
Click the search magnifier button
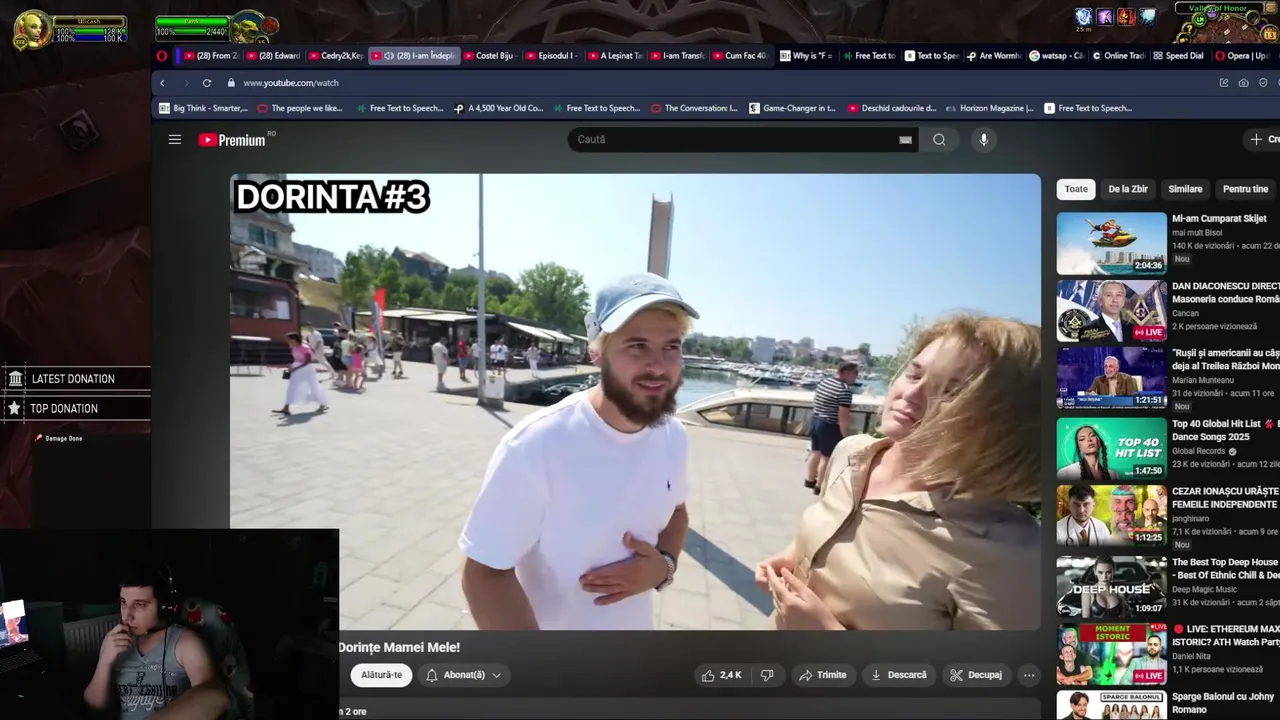(939, 140)
